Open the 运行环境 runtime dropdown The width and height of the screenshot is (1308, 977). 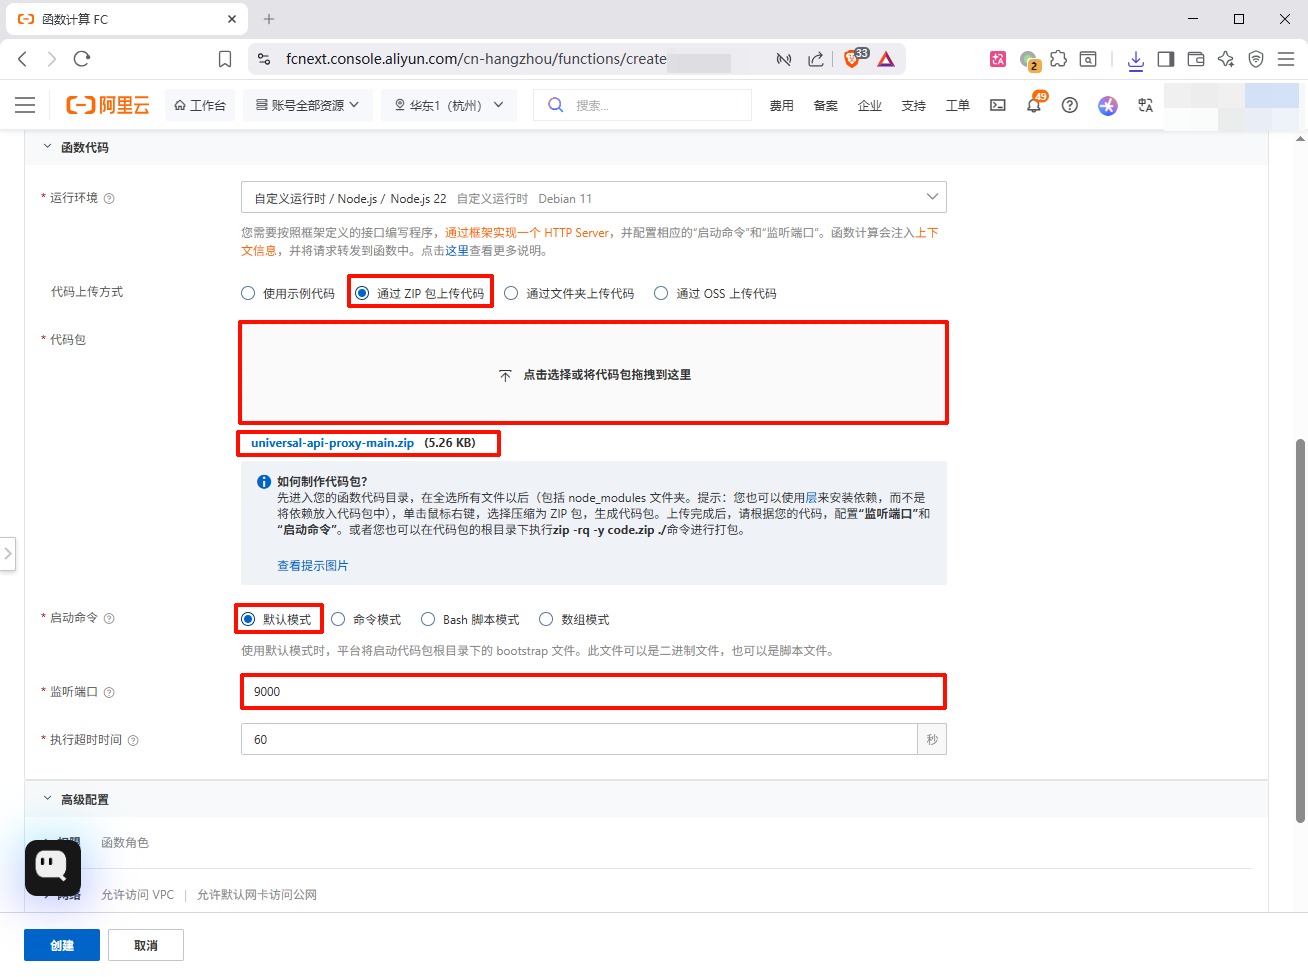[593, 198]
